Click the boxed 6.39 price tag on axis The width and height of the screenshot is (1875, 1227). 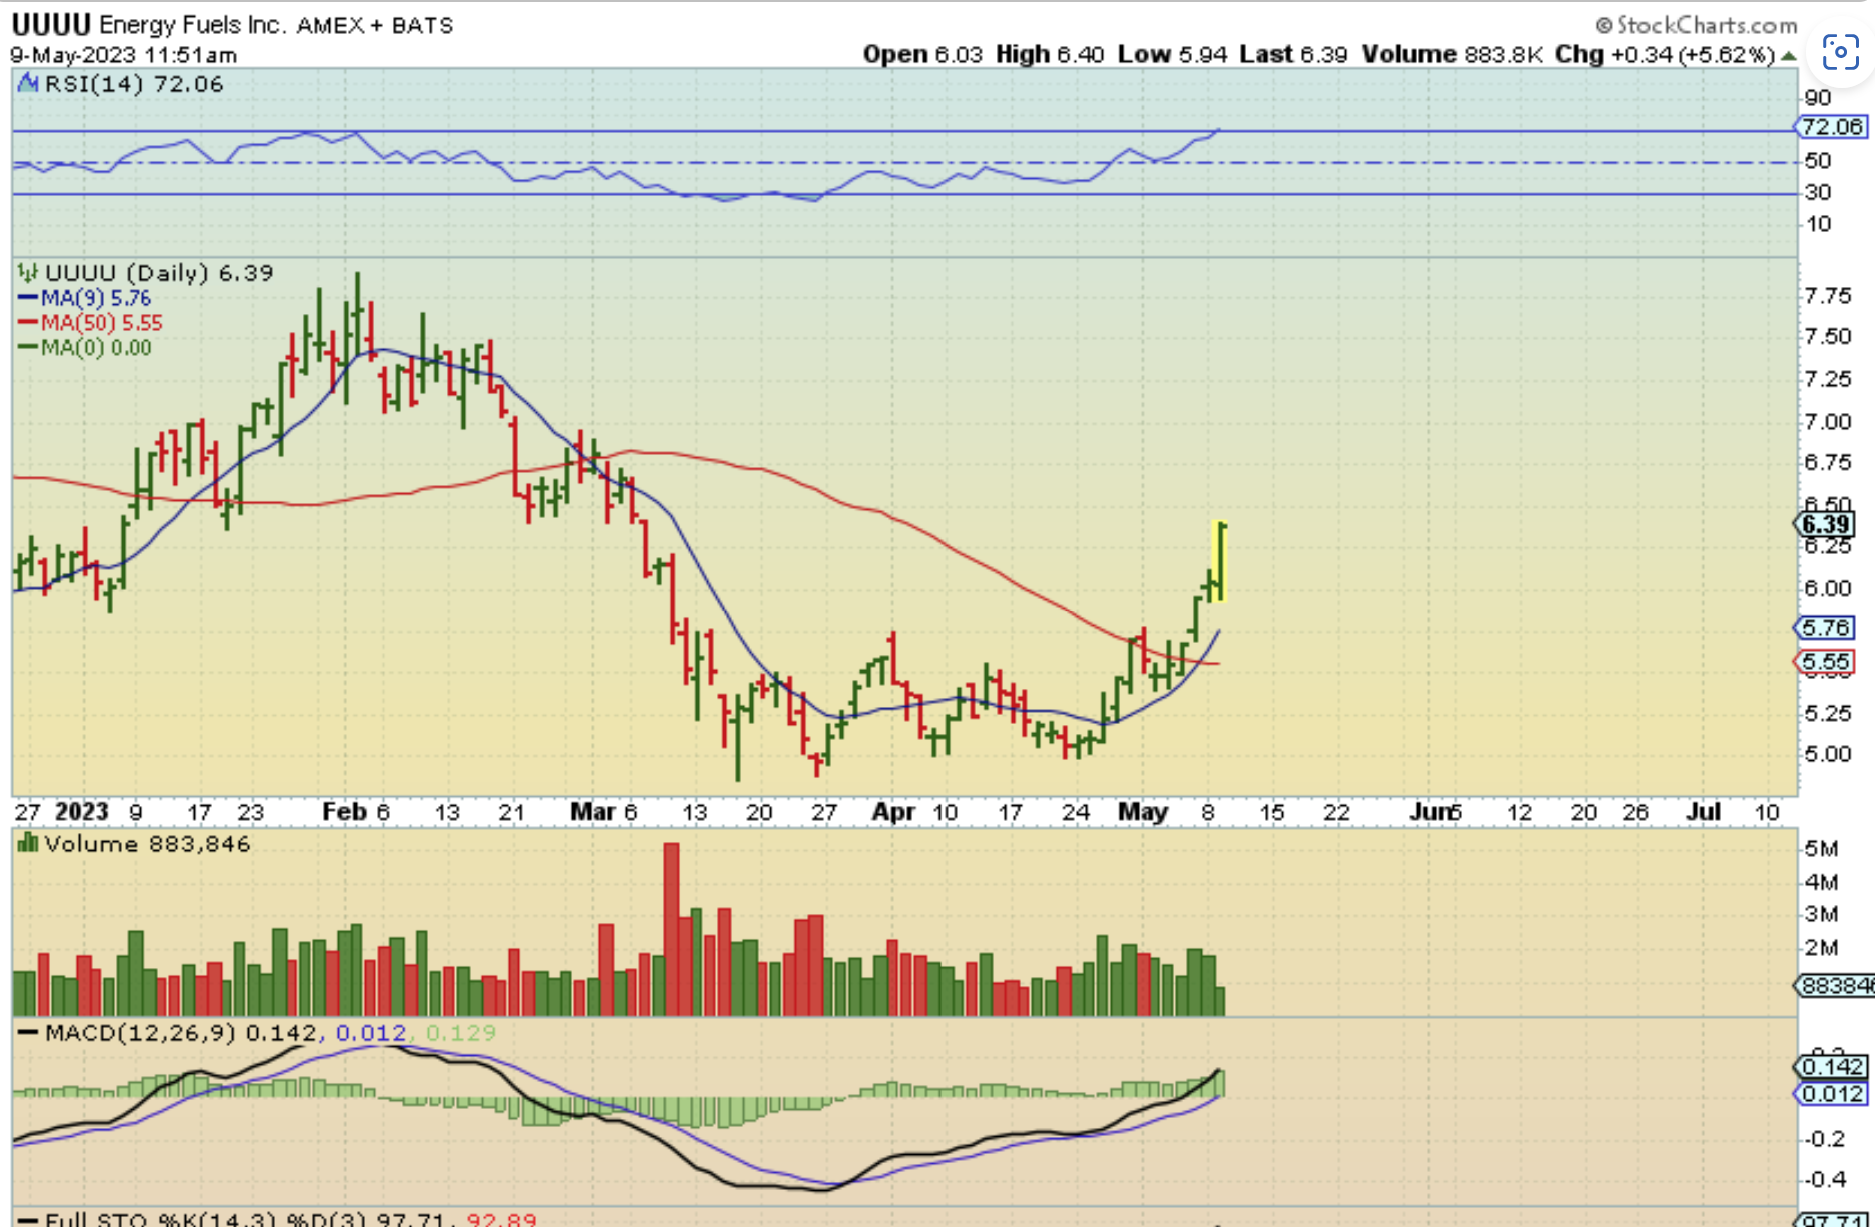pos(1826,524)
